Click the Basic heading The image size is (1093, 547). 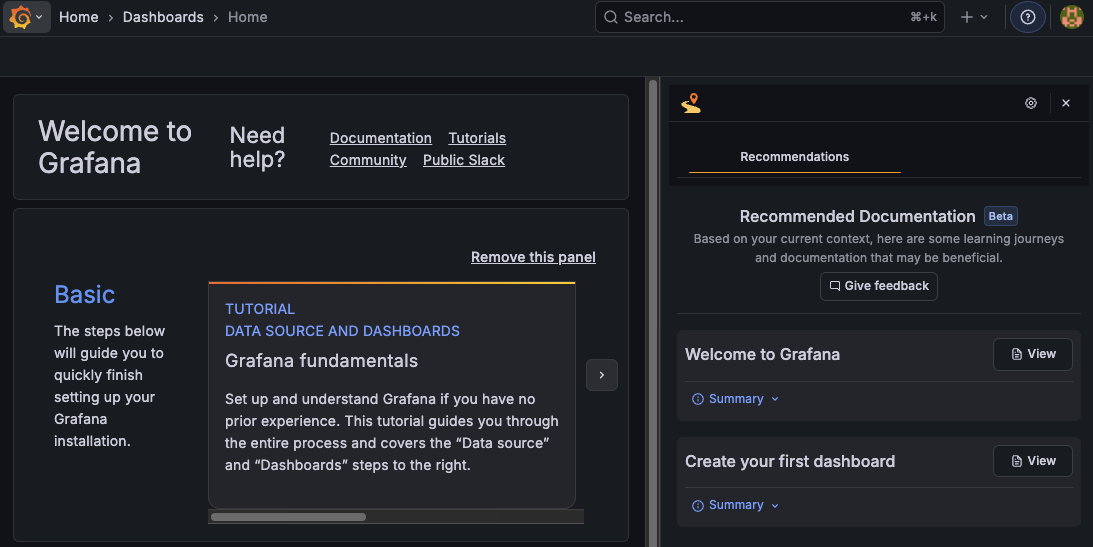pyautogui.click(x=84, y=294)
